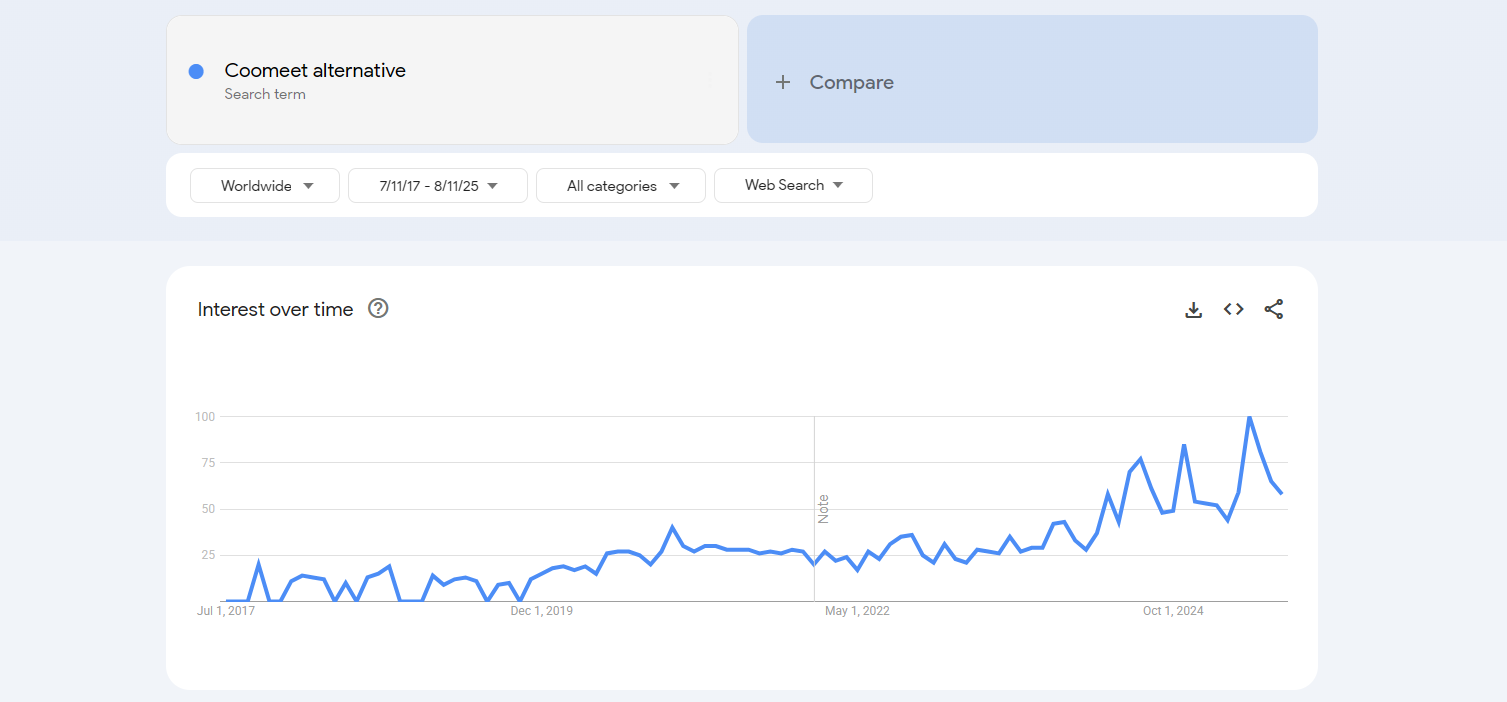Click the blue dot beside Coomeet alternative
This screenshot has height=702, width=1507.
coord(196,71)
